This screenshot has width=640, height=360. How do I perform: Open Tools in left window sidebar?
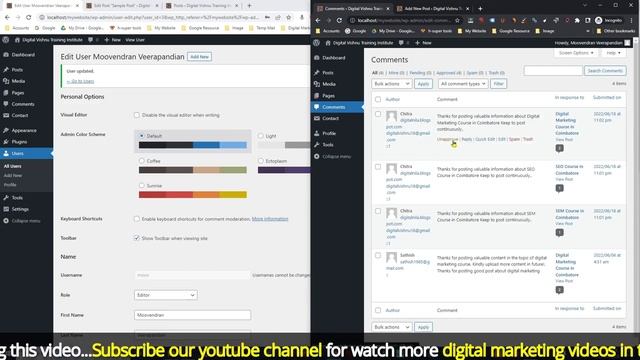pos(17,198)
